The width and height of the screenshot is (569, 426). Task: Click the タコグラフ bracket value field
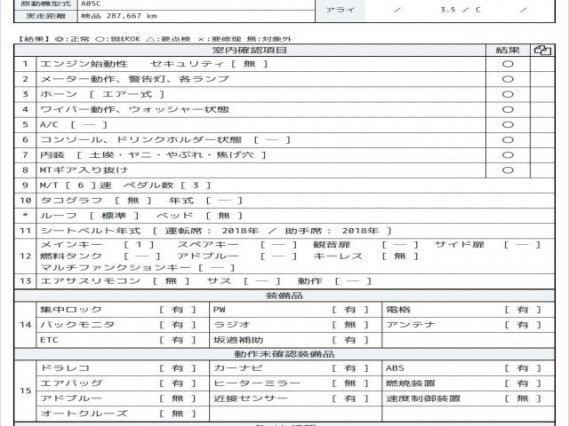(133, 200)
